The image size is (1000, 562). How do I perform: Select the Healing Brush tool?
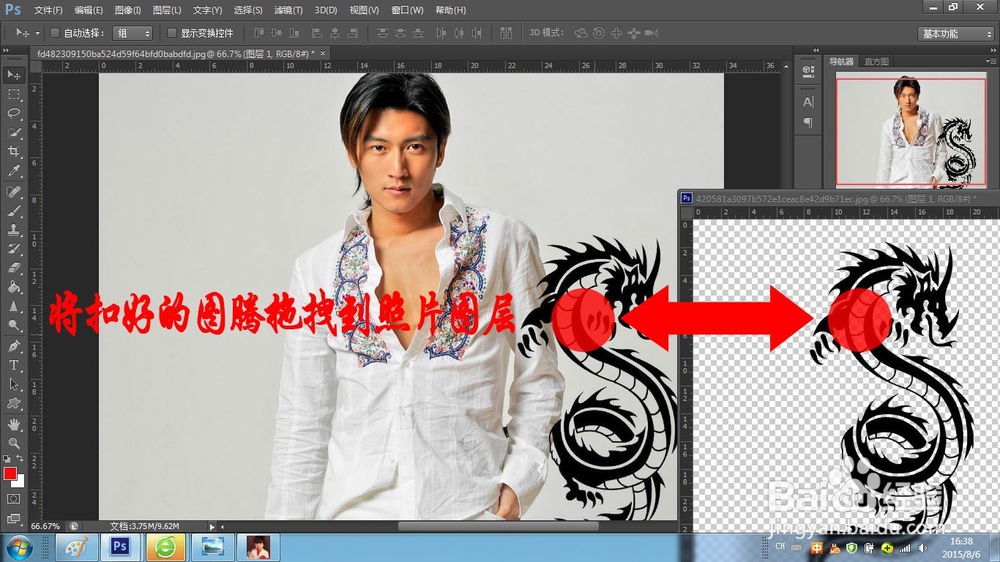point(13,191)
